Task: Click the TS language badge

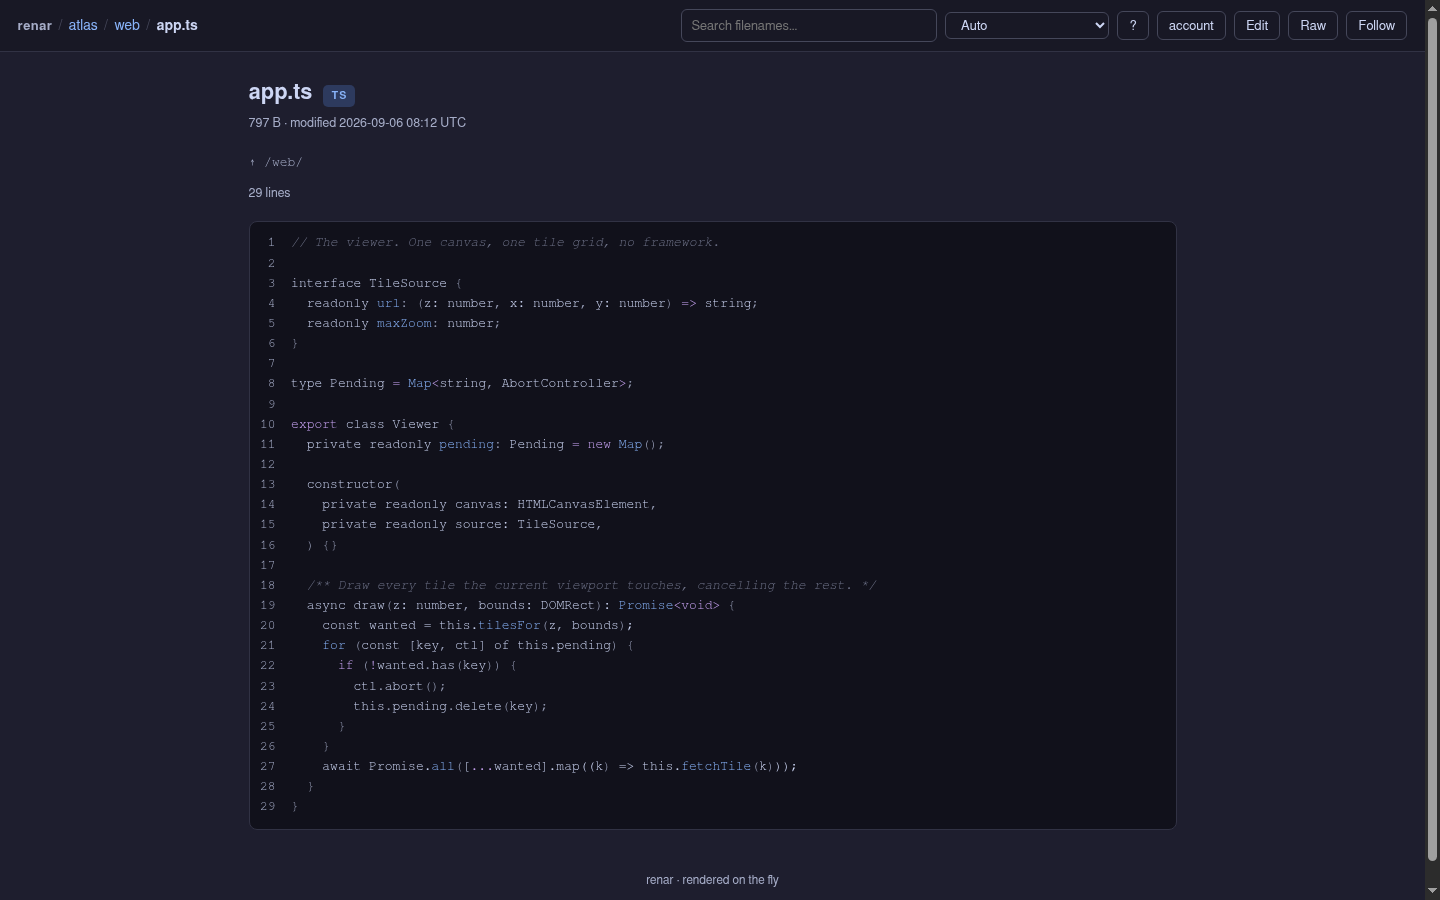Action: 339,95
